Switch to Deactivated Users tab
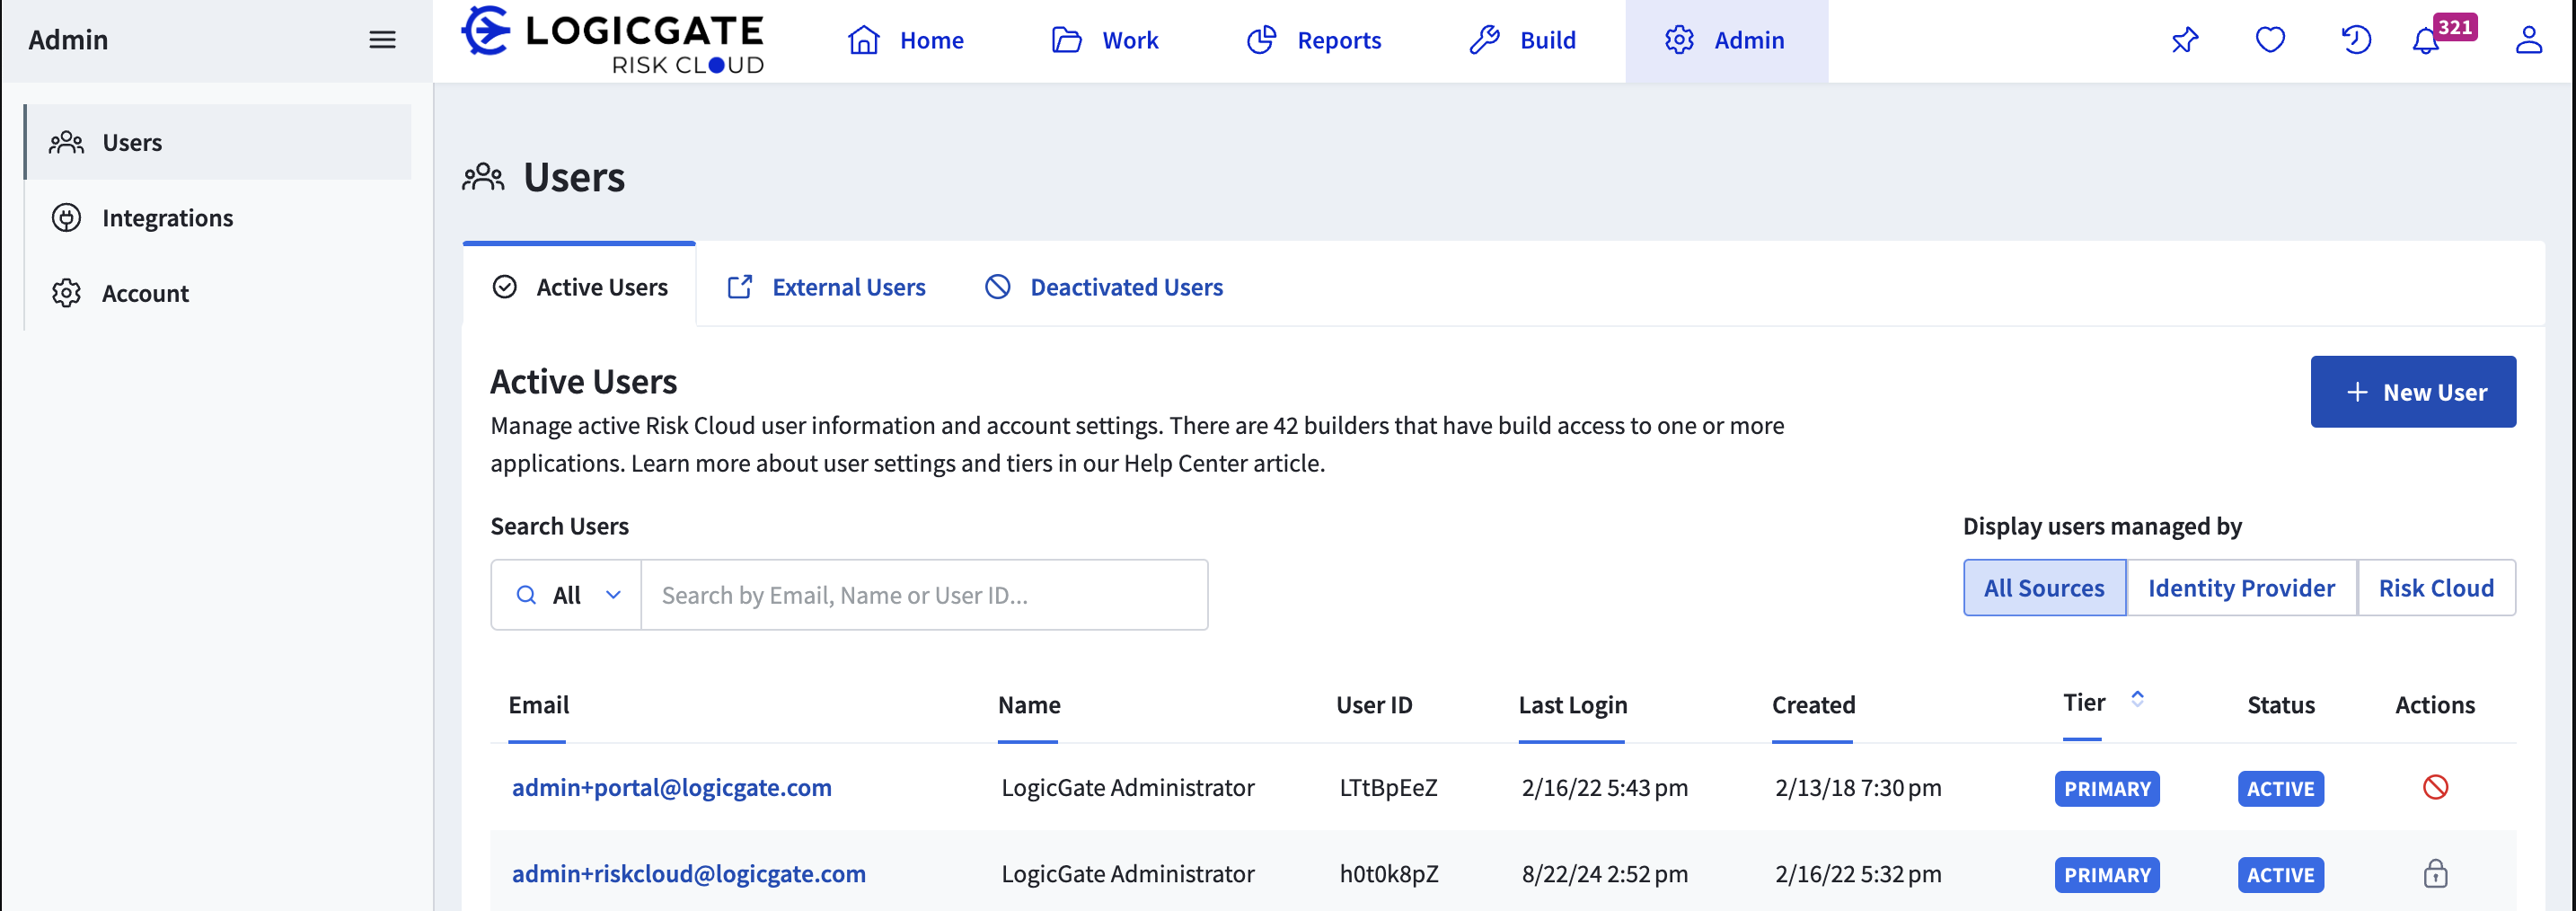 point(1104,287)
